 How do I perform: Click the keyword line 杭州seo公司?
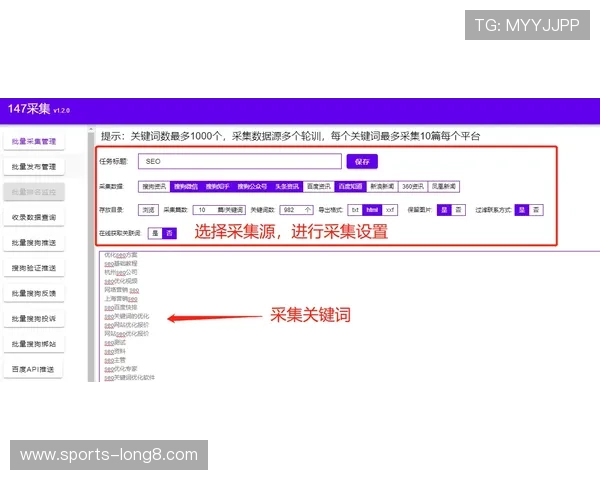121,273
